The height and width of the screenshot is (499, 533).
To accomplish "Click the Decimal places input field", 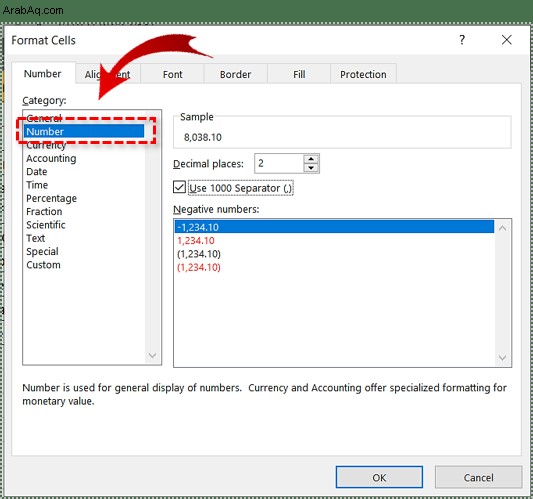I will coord(279,163).
